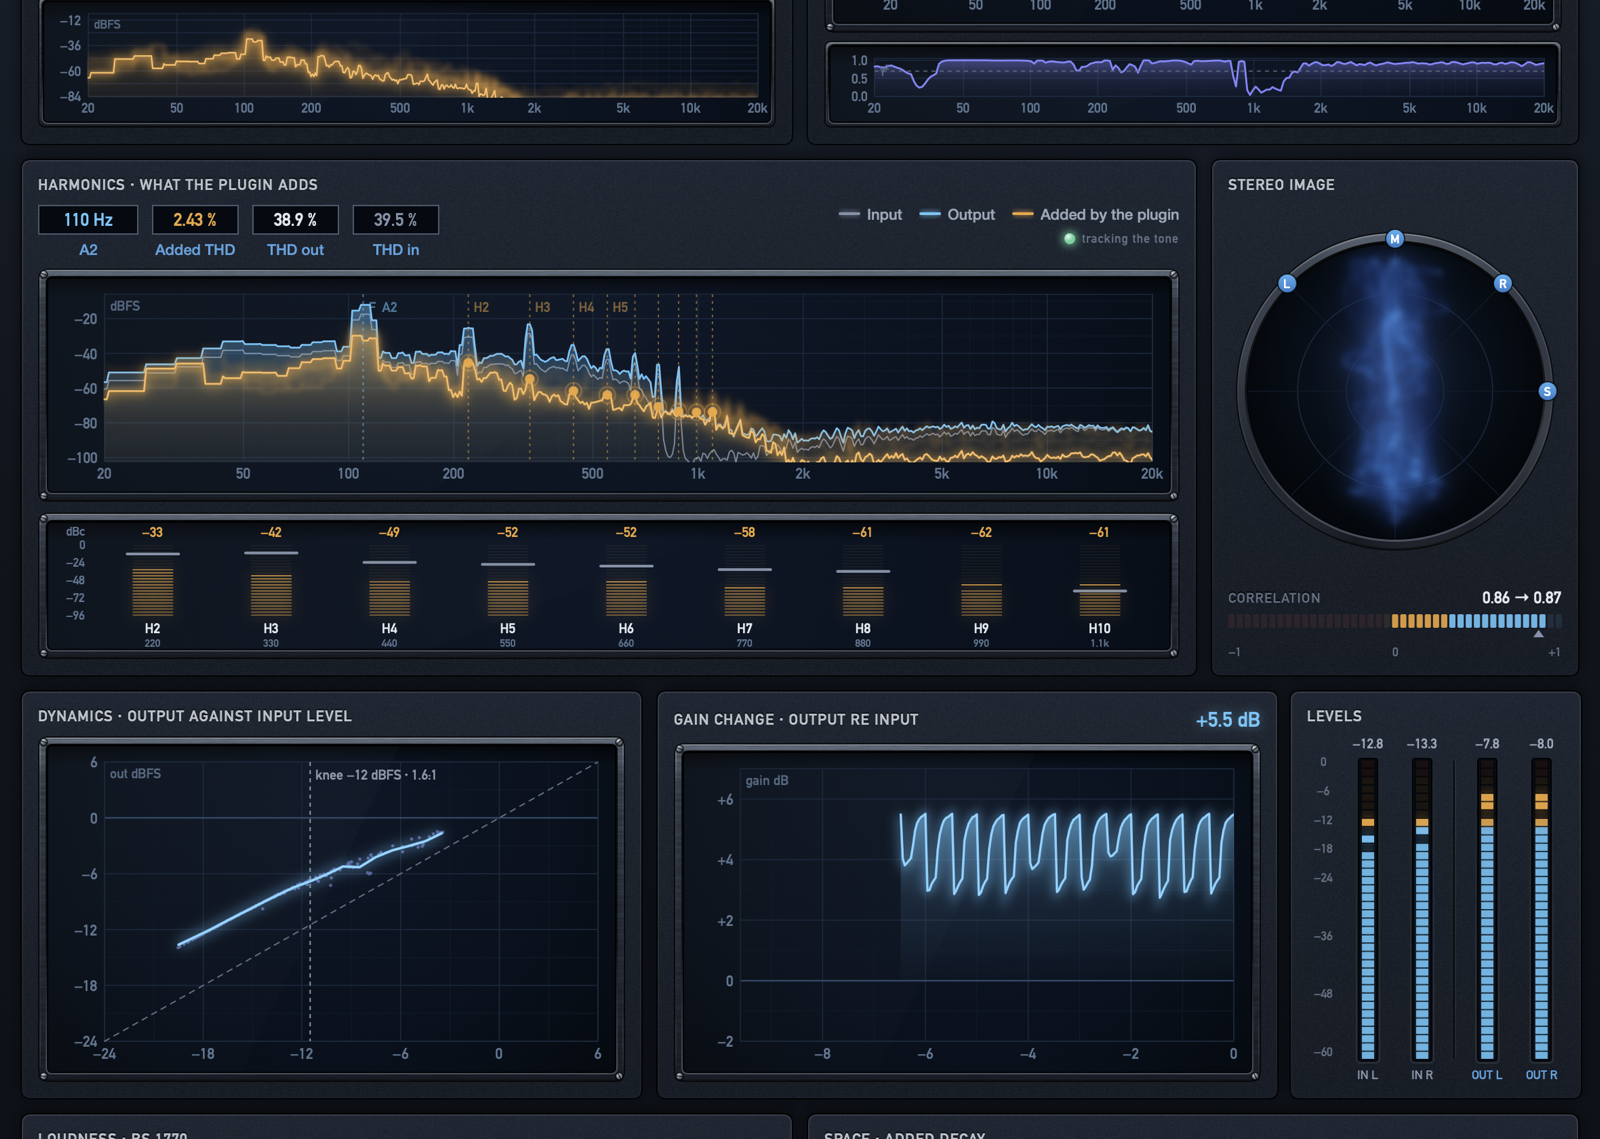
Task: Click the S marker on stereo image
Action: coord(1547,391)
